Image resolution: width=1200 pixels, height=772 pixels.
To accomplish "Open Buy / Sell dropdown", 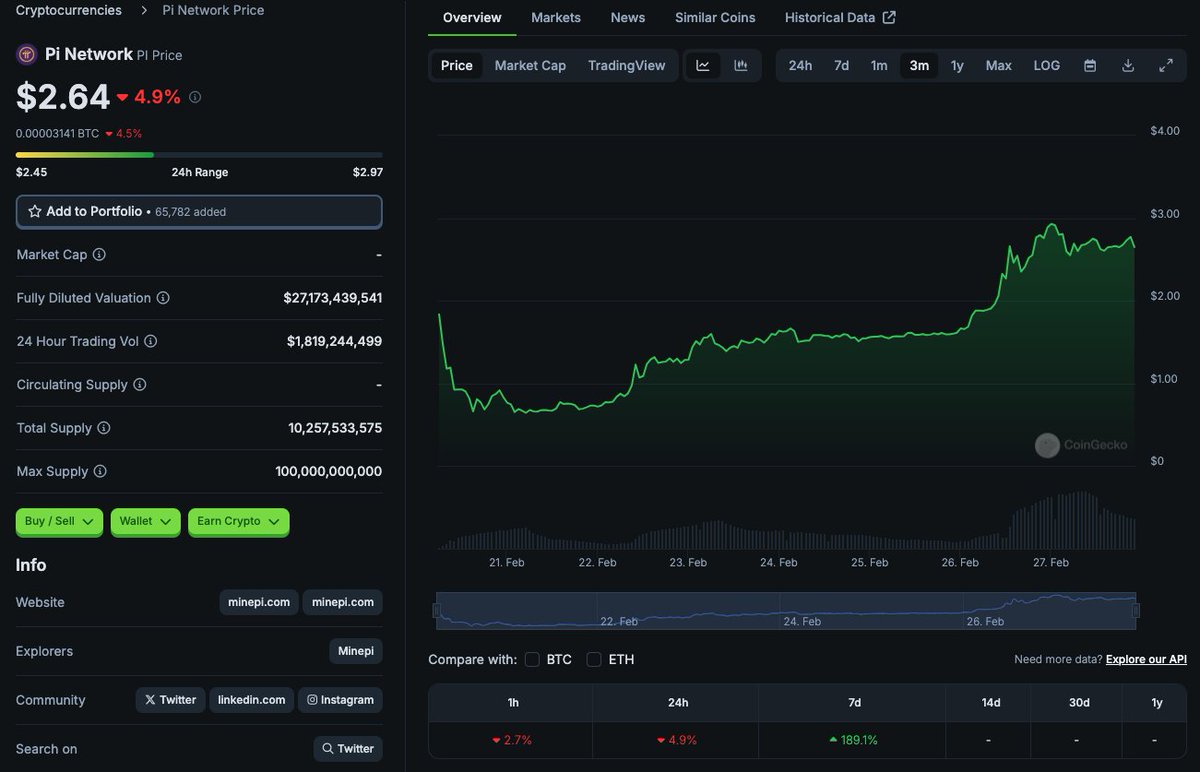I will tap(59, 521).
